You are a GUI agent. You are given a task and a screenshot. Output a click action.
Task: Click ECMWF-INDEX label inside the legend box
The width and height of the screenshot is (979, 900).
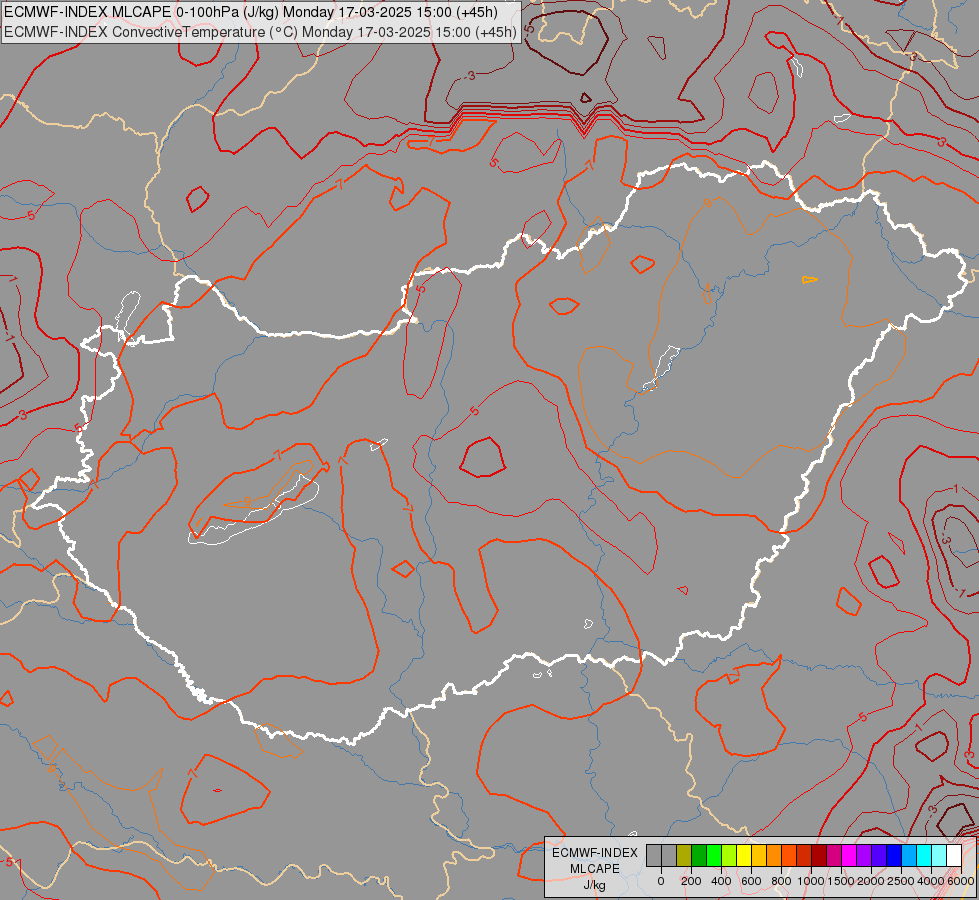click(x=595, y=853)
